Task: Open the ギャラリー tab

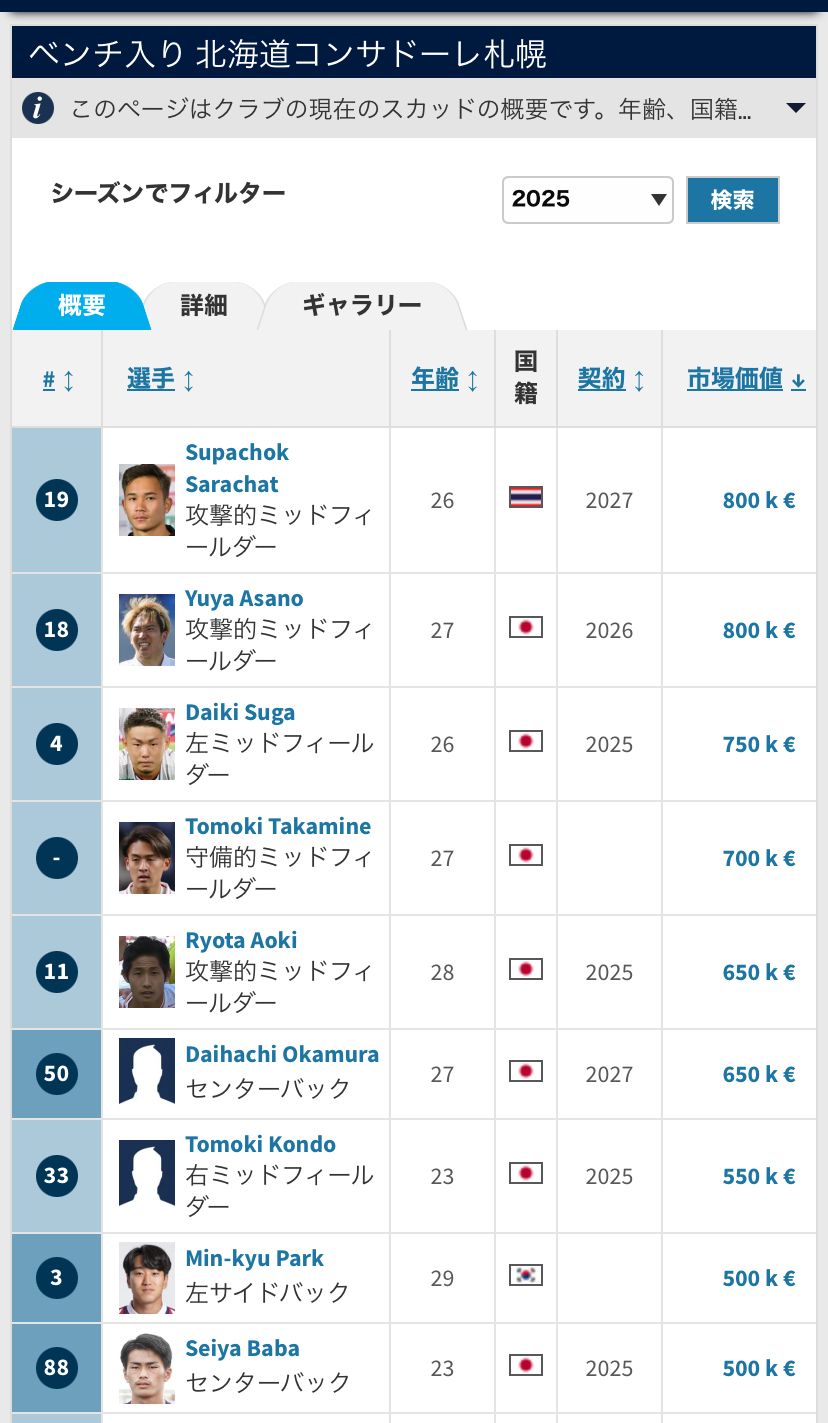Action: tap(362, 306)
